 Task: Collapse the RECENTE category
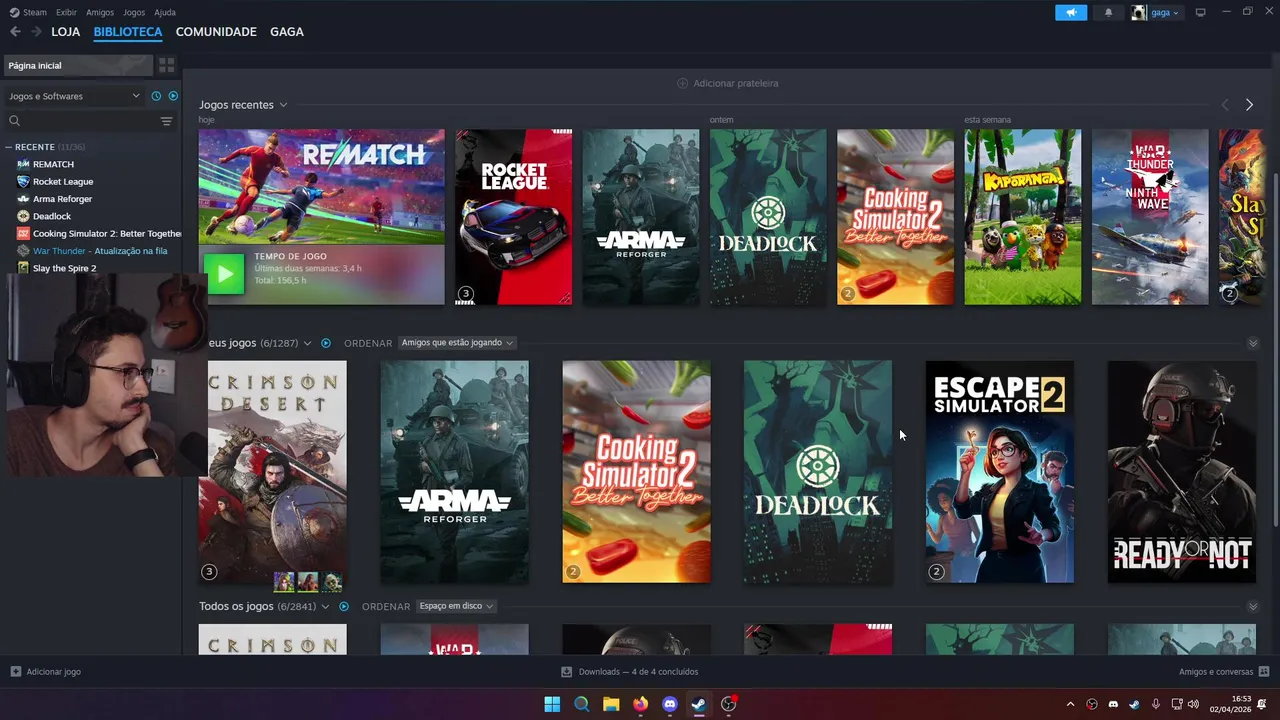tap(9, 147)
